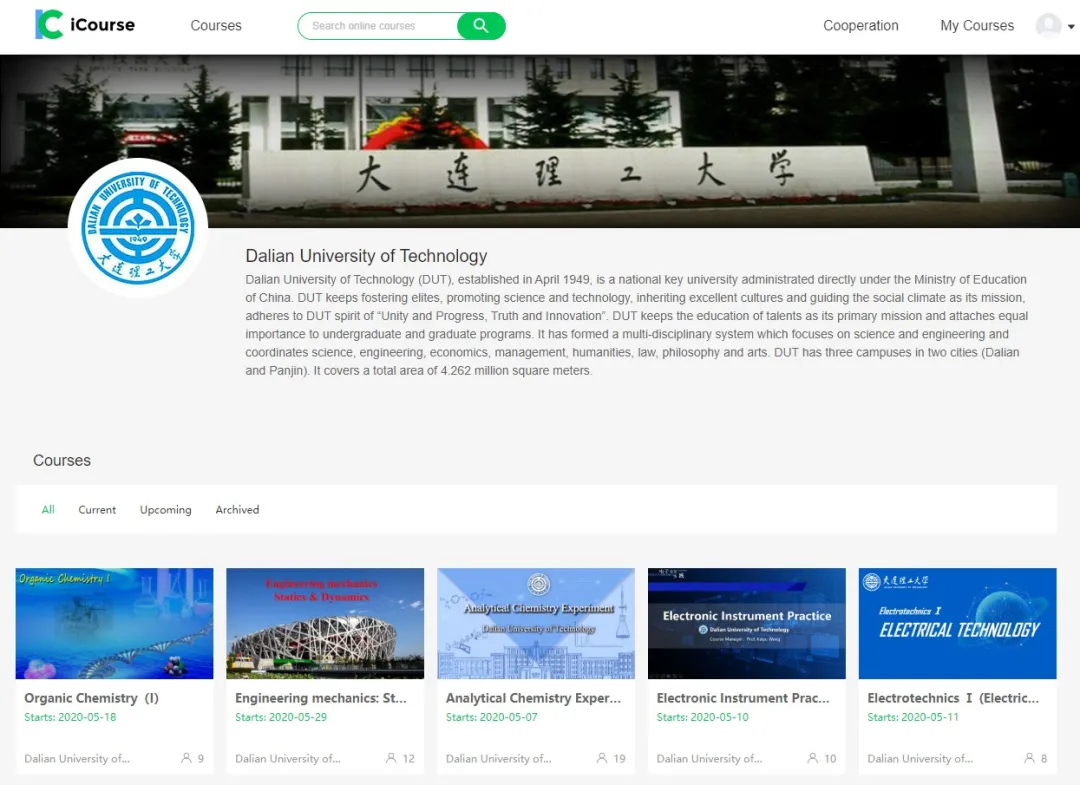This screenshot has width=1080, height=785.
Task: View the Archived courses tab
Action: click(237, 510)
